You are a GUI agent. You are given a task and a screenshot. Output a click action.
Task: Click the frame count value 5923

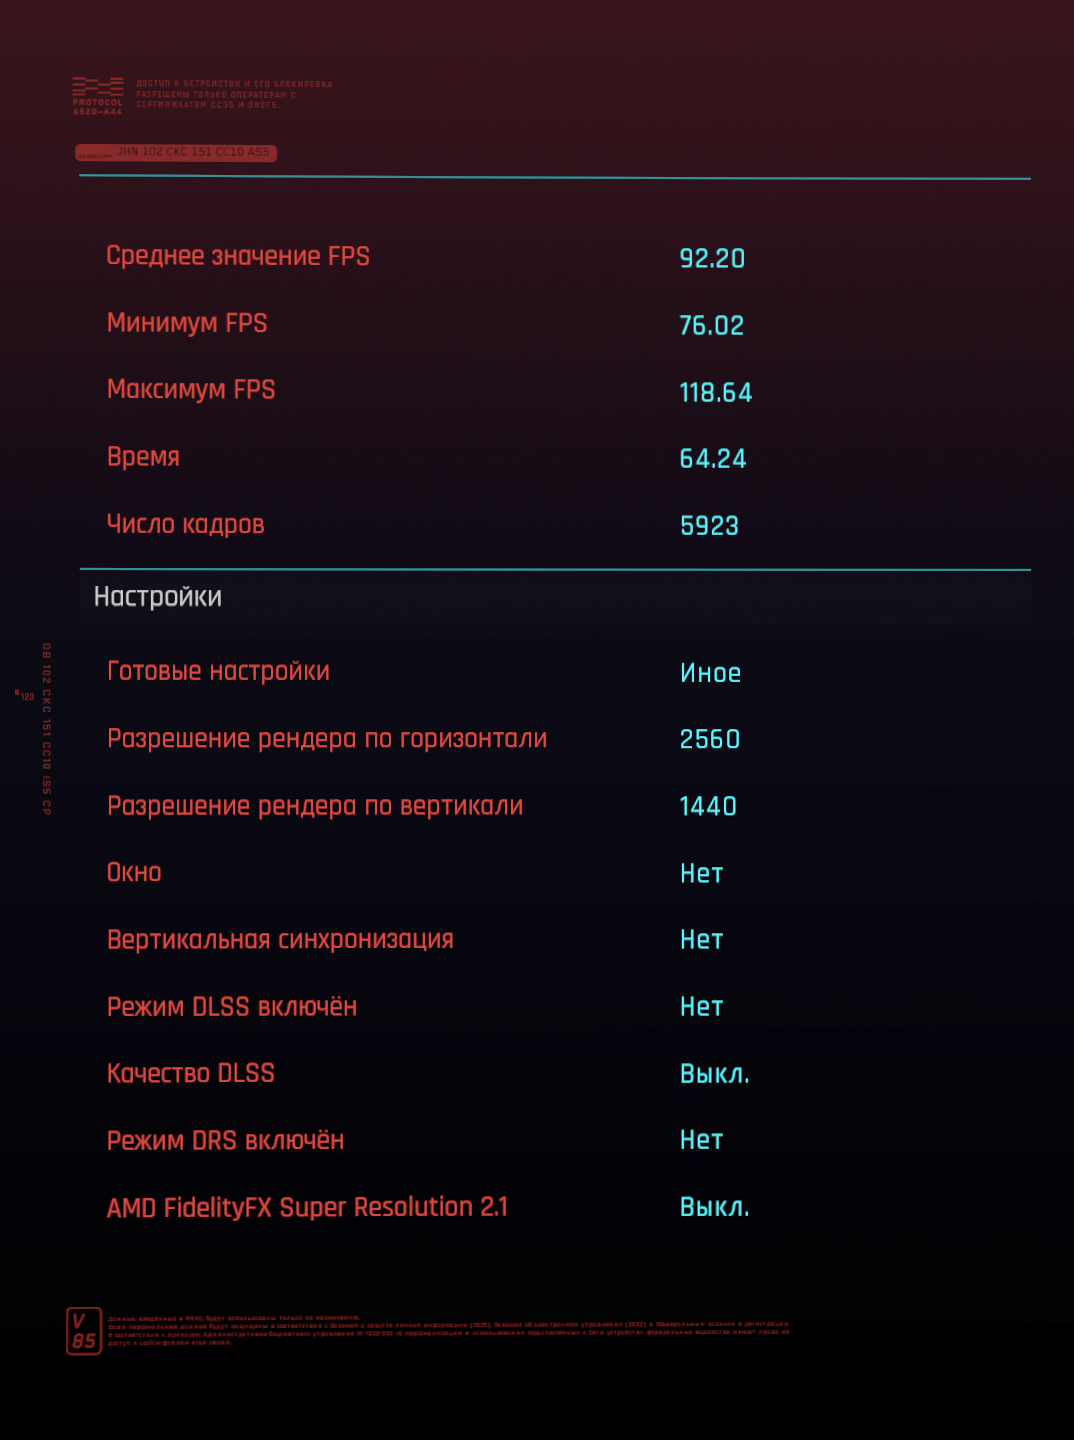click(x=709, y=526)
